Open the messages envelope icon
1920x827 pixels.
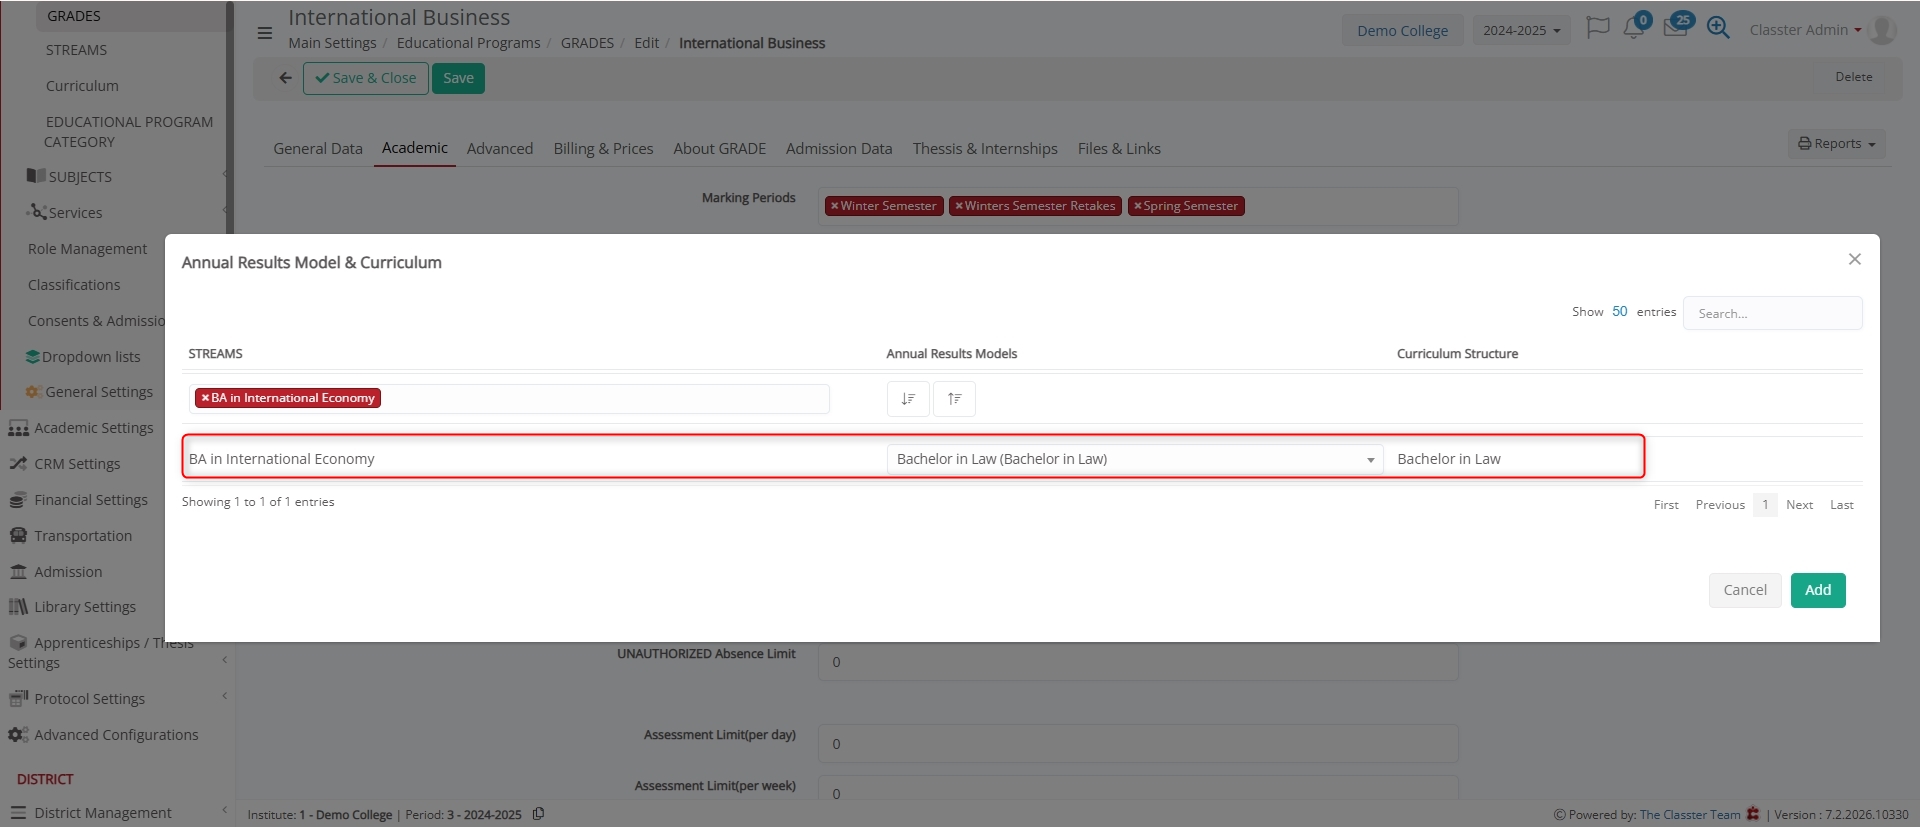click(1675, 29)
